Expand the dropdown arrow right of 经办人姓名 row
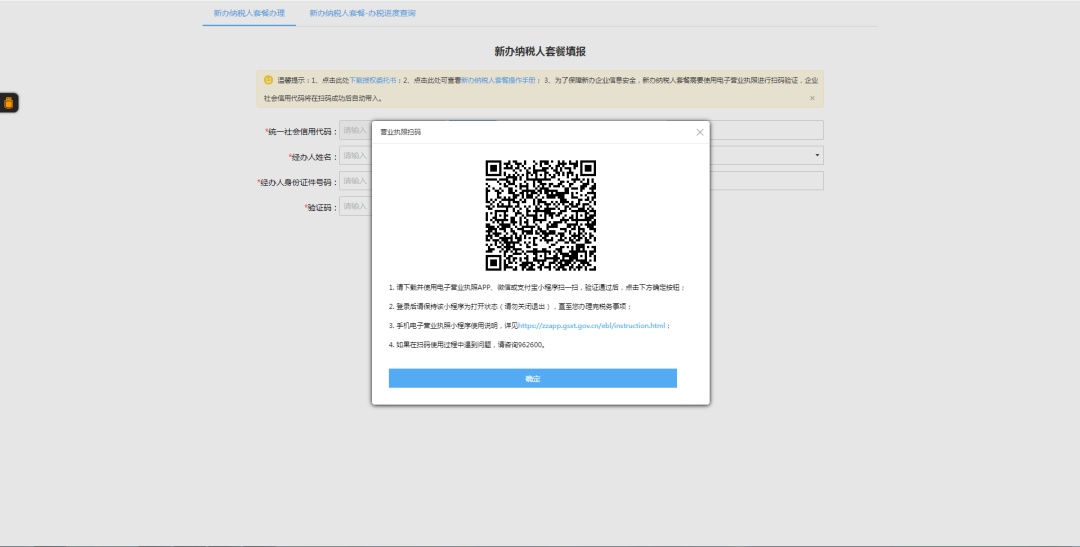Viewport: 1080px width, 547px height. [817, 155]
